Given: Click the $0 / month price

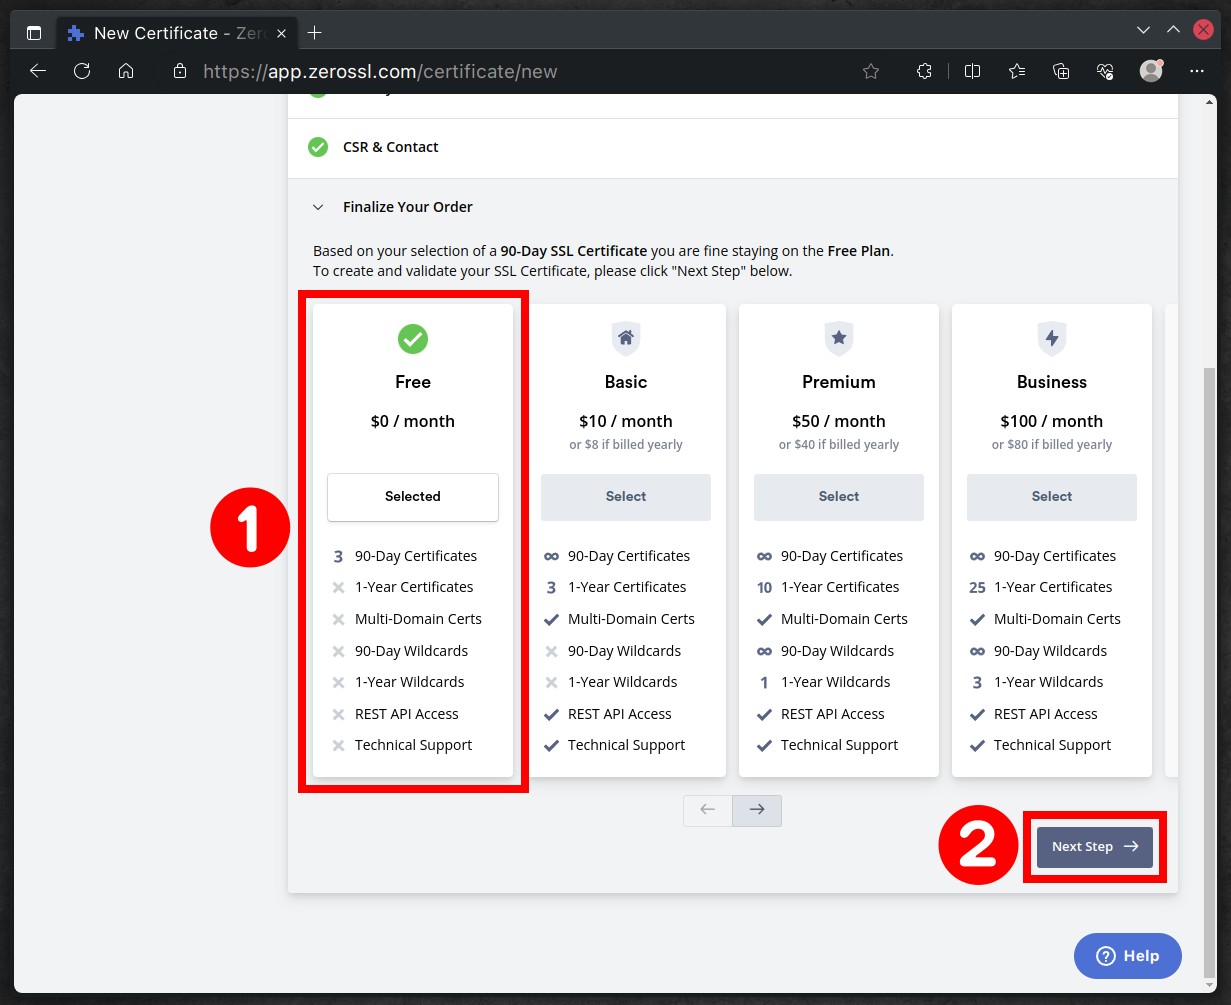Looking at the screenshot, I should tap(413, 421).
